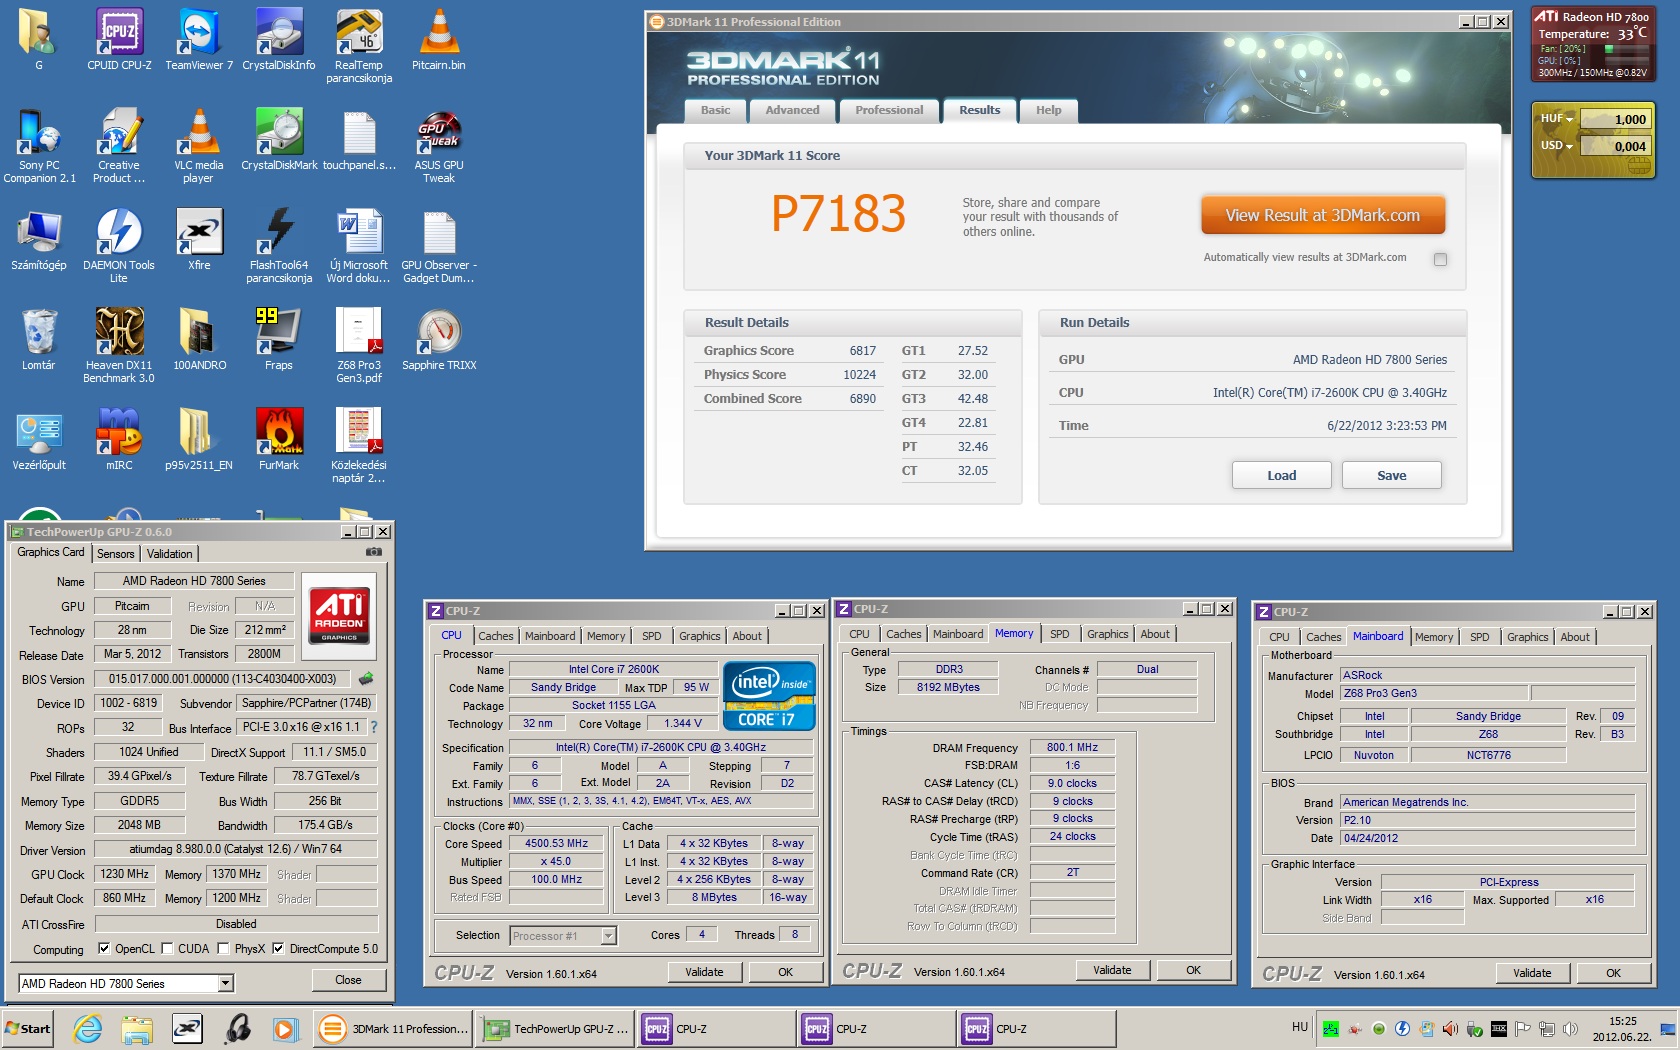
Task: Click OK in the CPU-Z Mainboard window
Action: click(1613, 973)
